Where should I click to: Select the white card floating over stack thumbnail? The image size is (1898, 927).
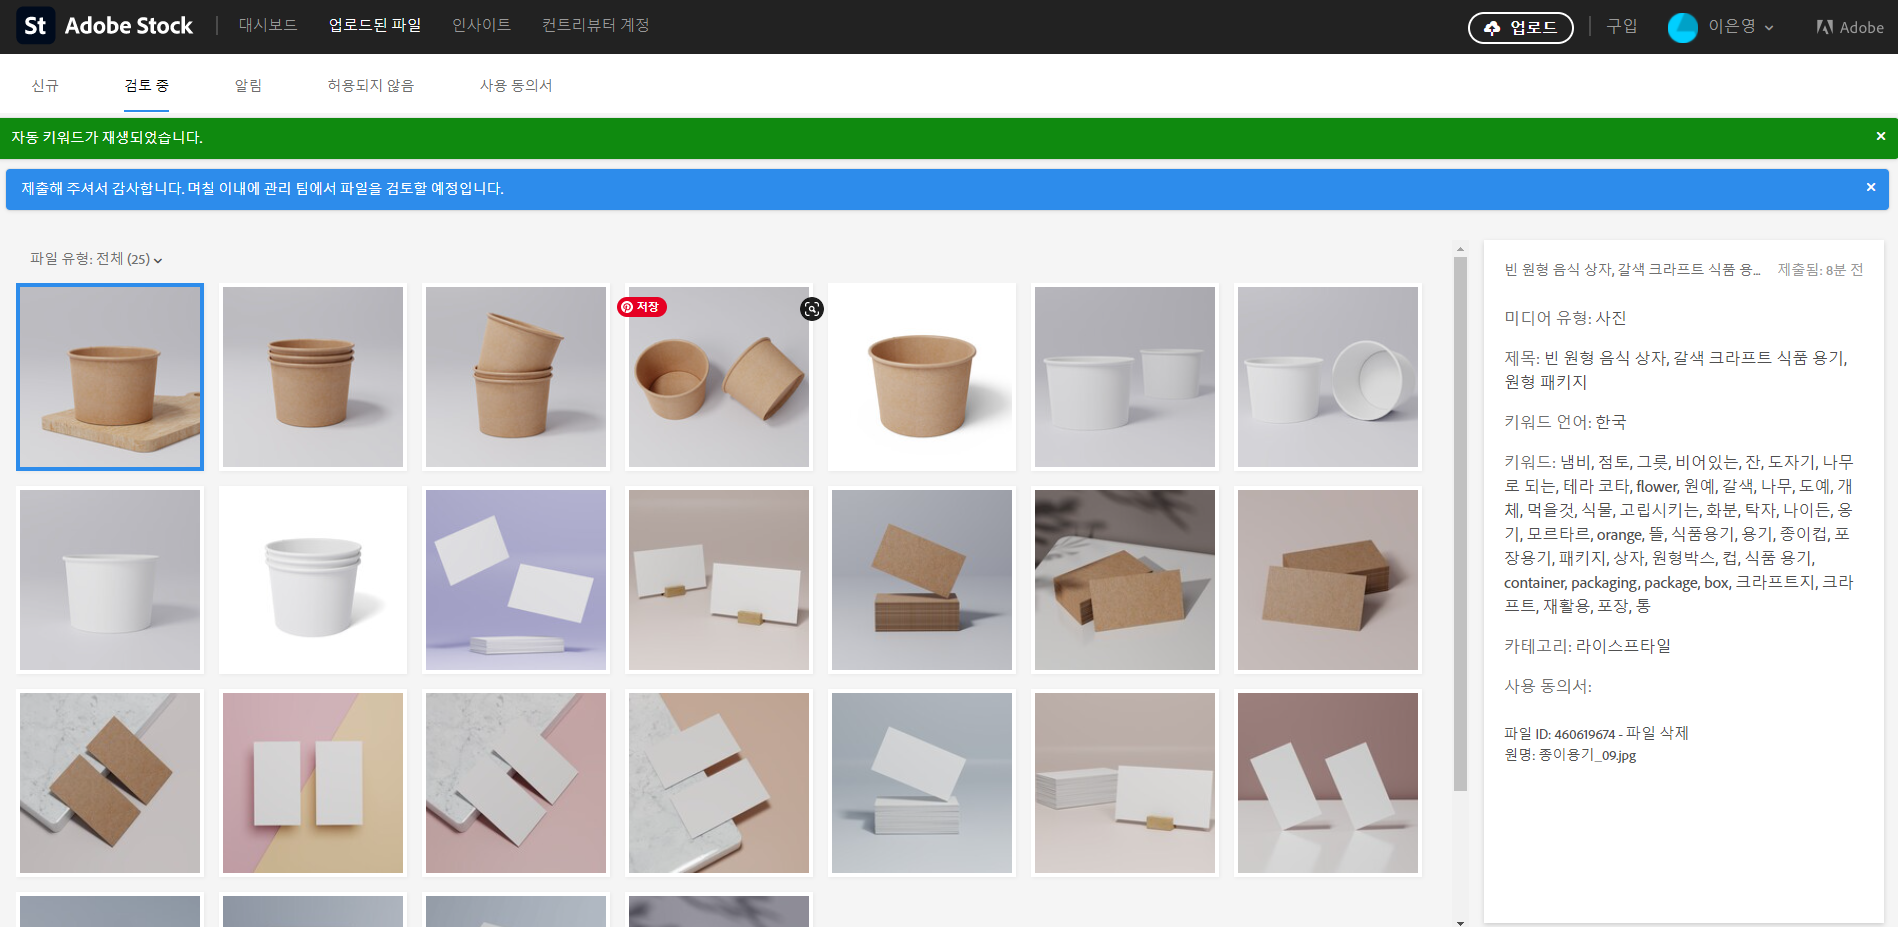point(922,783)
